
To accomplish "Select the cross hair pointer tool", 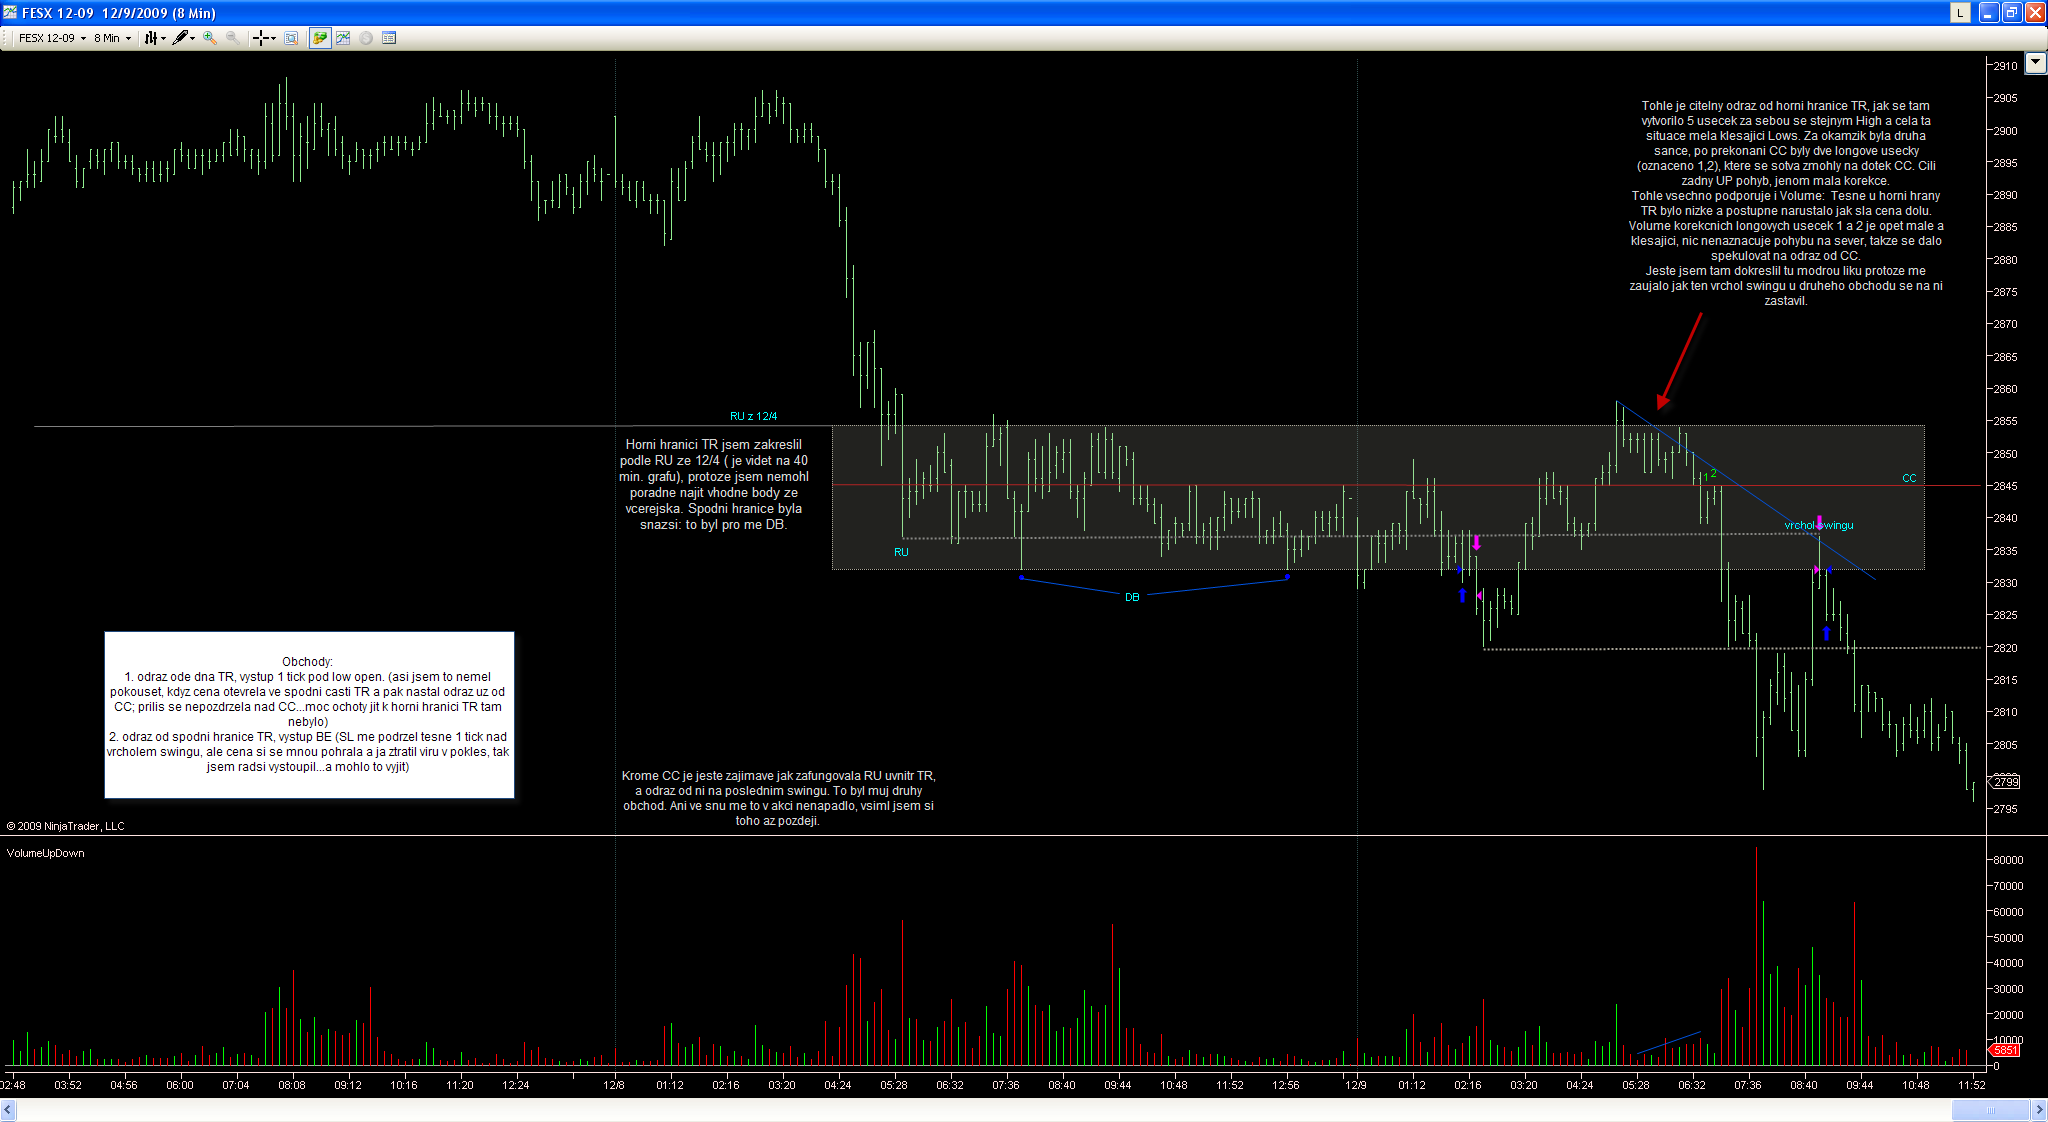I will tap(260, 38).
